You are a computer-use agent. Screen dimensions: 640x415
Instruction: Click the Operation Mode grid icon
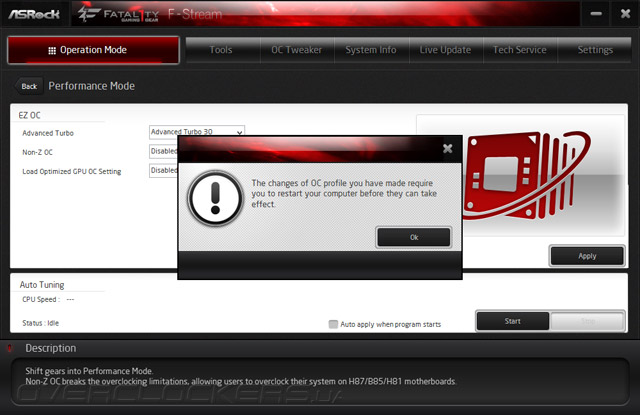(52, 51)
